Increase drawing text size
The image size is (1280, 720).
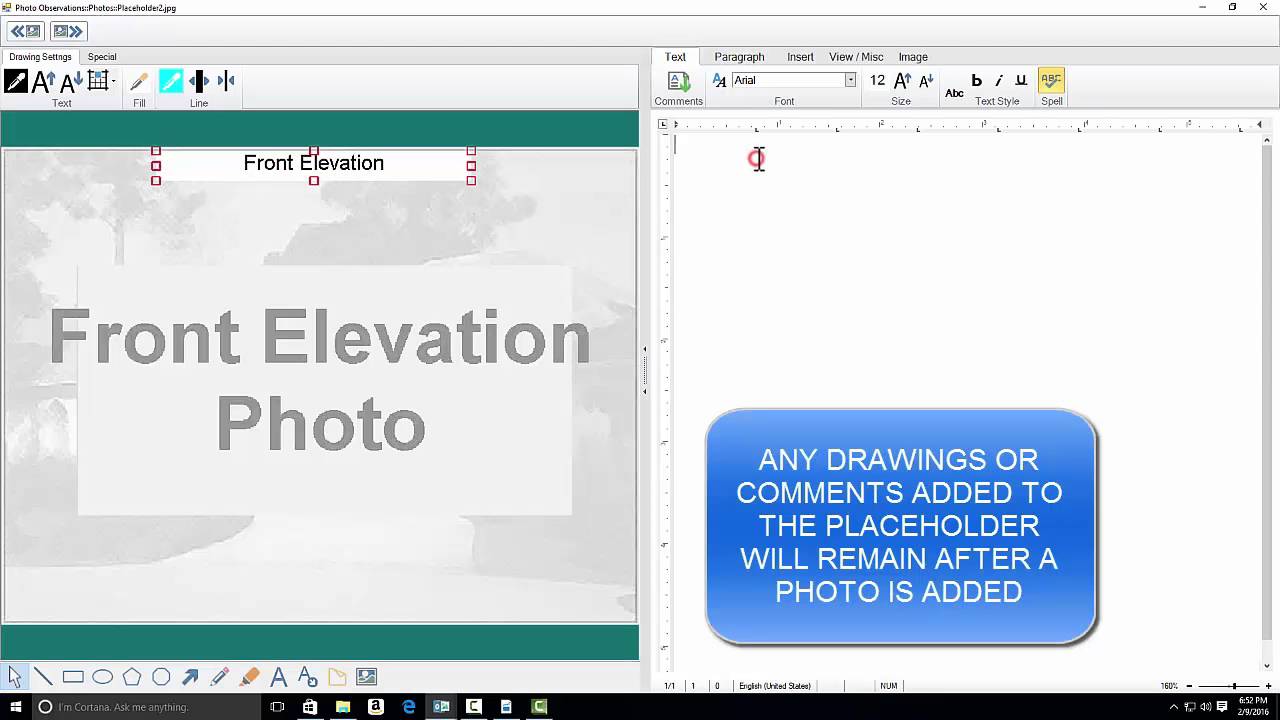click(x=43, y=82)
